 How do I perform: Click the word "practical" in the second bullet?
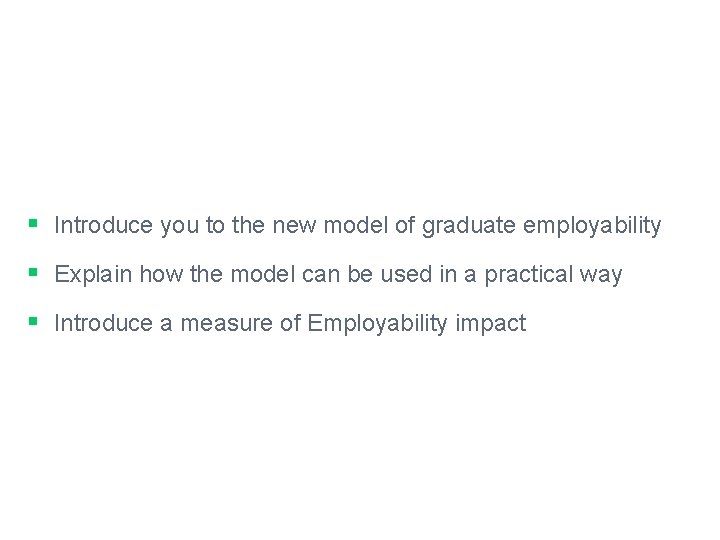click(x=532, y=274)
